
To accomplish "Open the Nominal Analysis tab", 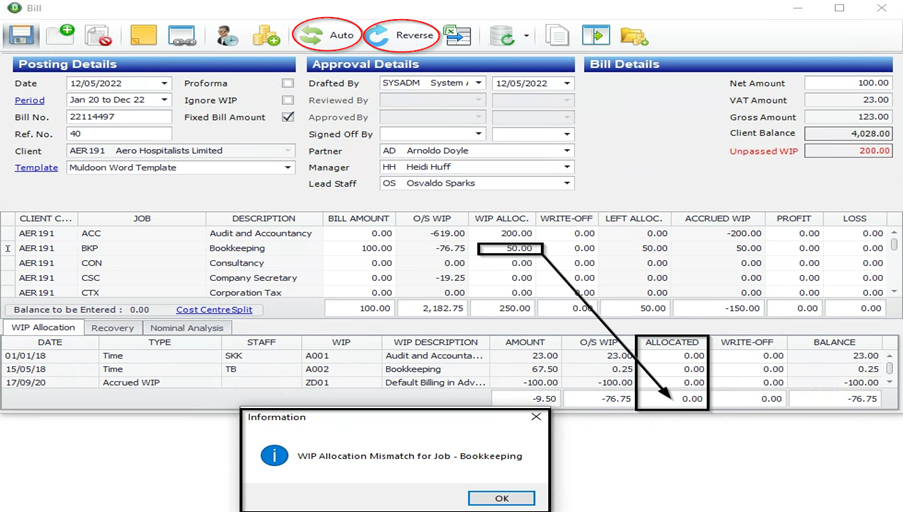I will (x=187, y=328).
